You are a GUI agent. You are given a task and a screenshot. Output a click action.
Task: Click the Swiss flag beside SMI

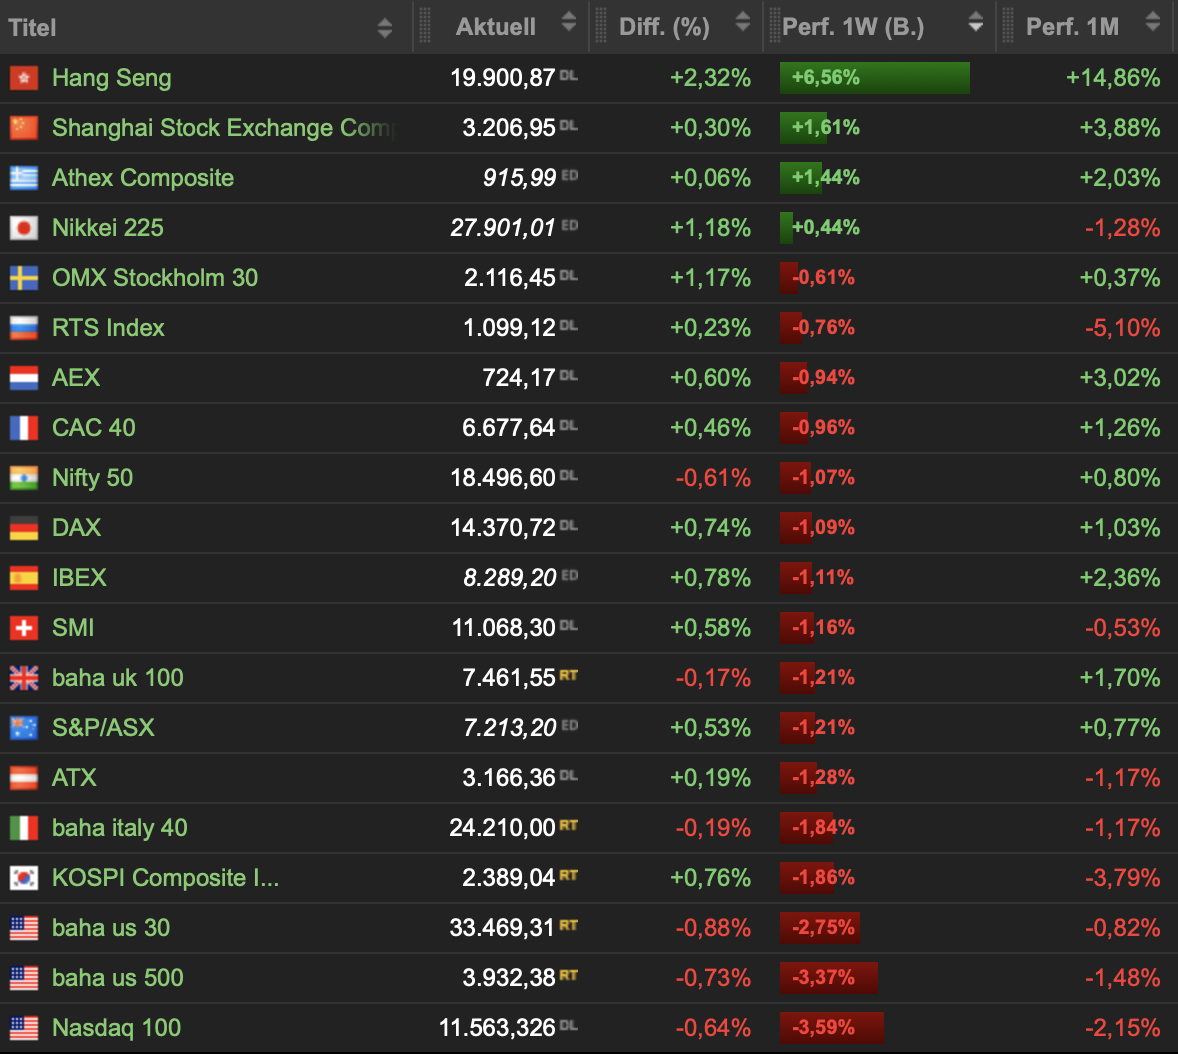click(x=24, y=628)
